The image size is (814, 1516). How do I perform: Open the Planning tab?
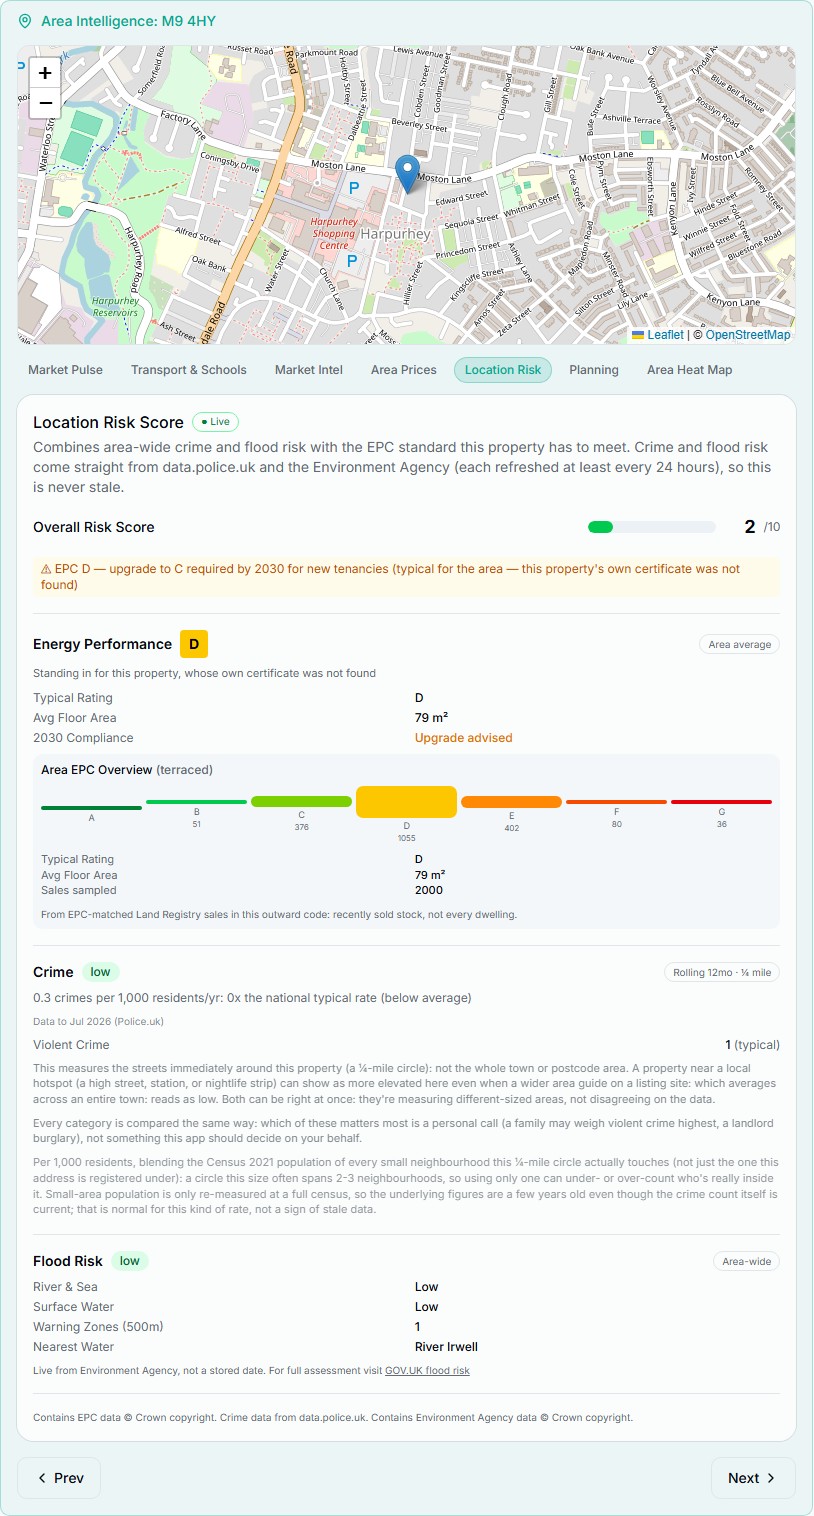[594, 370]
